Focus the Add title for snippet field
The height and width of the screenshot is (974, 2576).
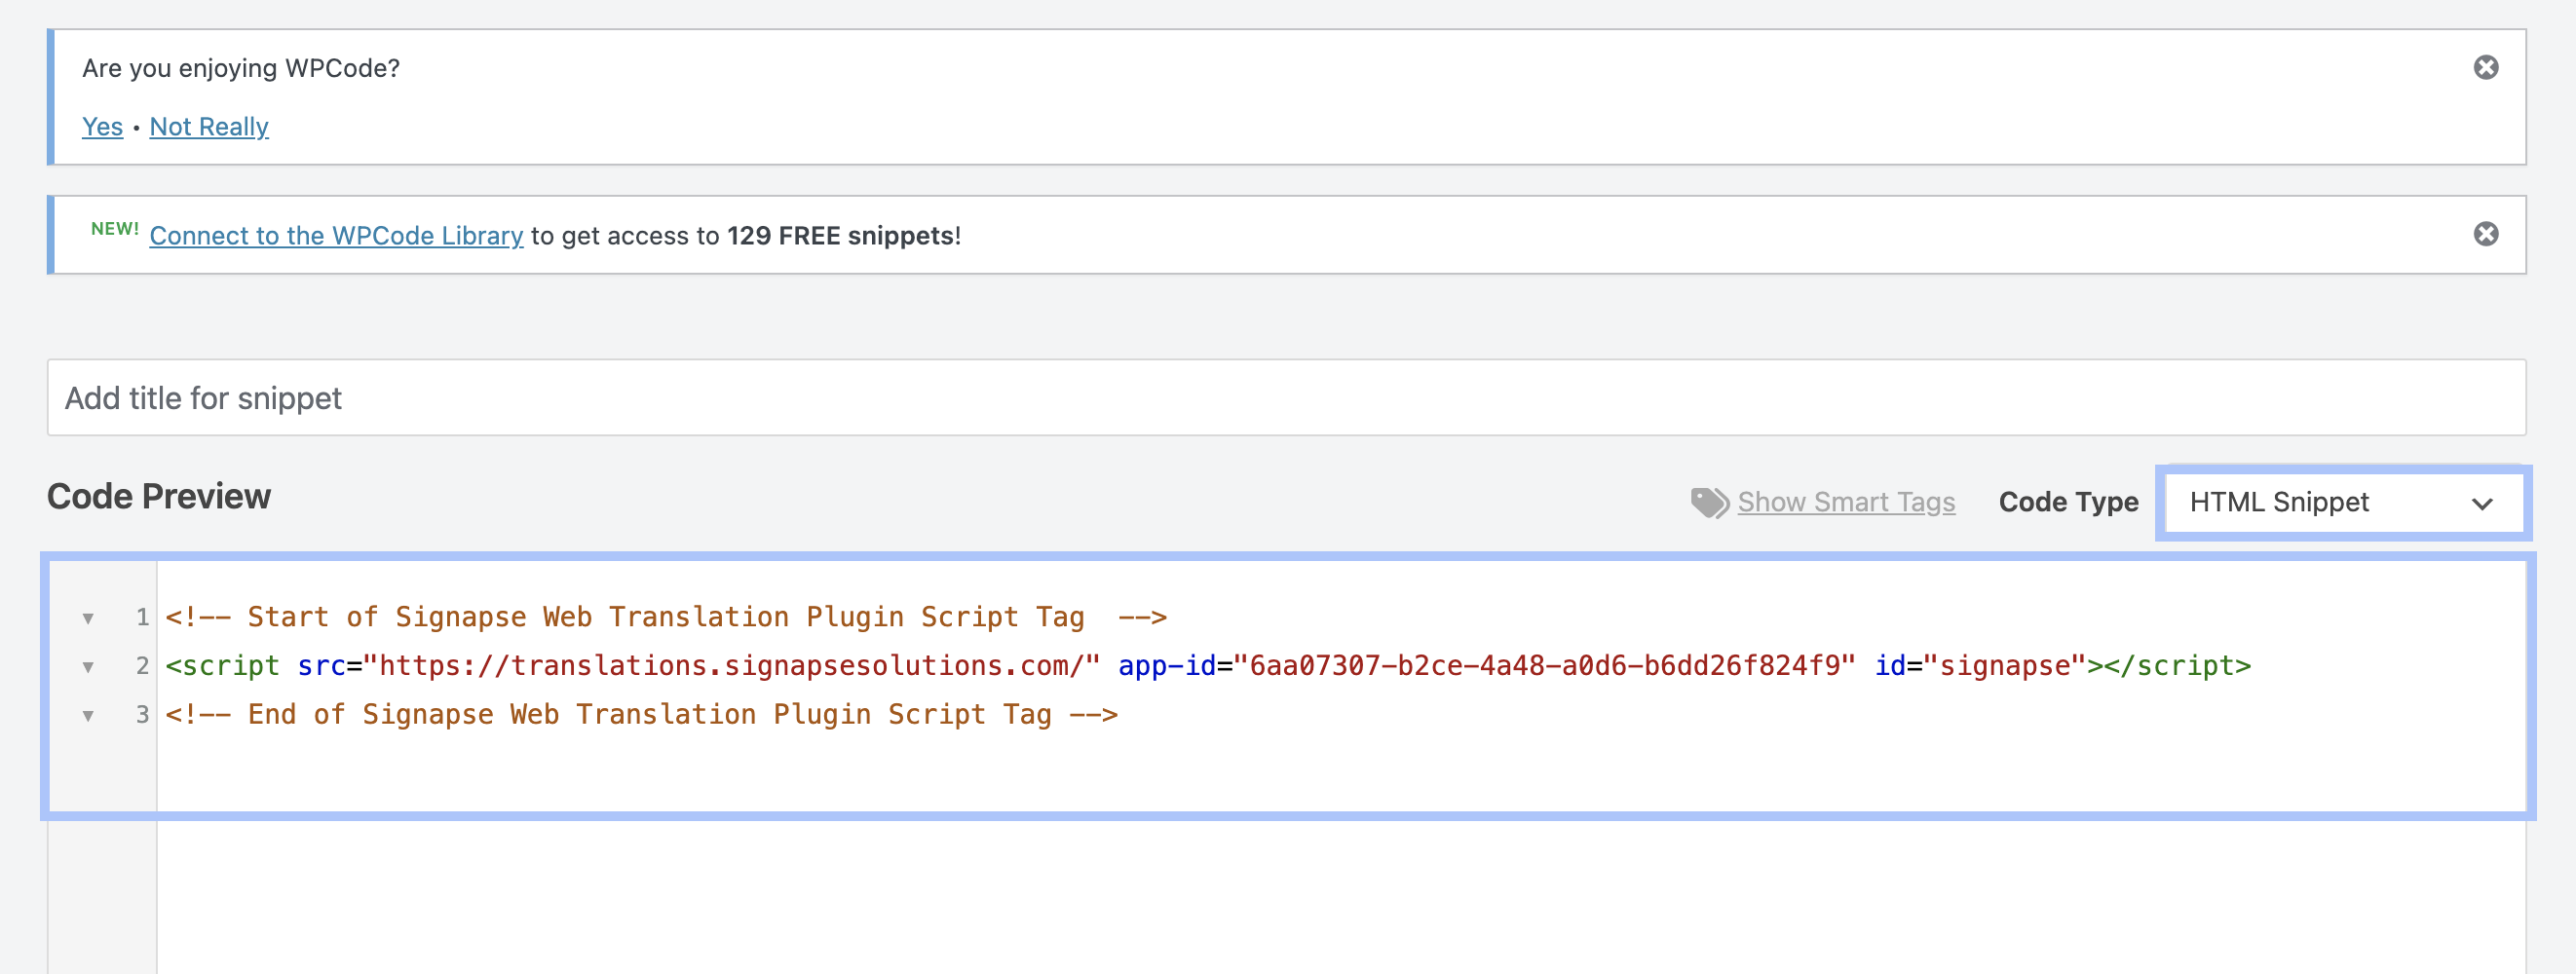click(1286, 398)
